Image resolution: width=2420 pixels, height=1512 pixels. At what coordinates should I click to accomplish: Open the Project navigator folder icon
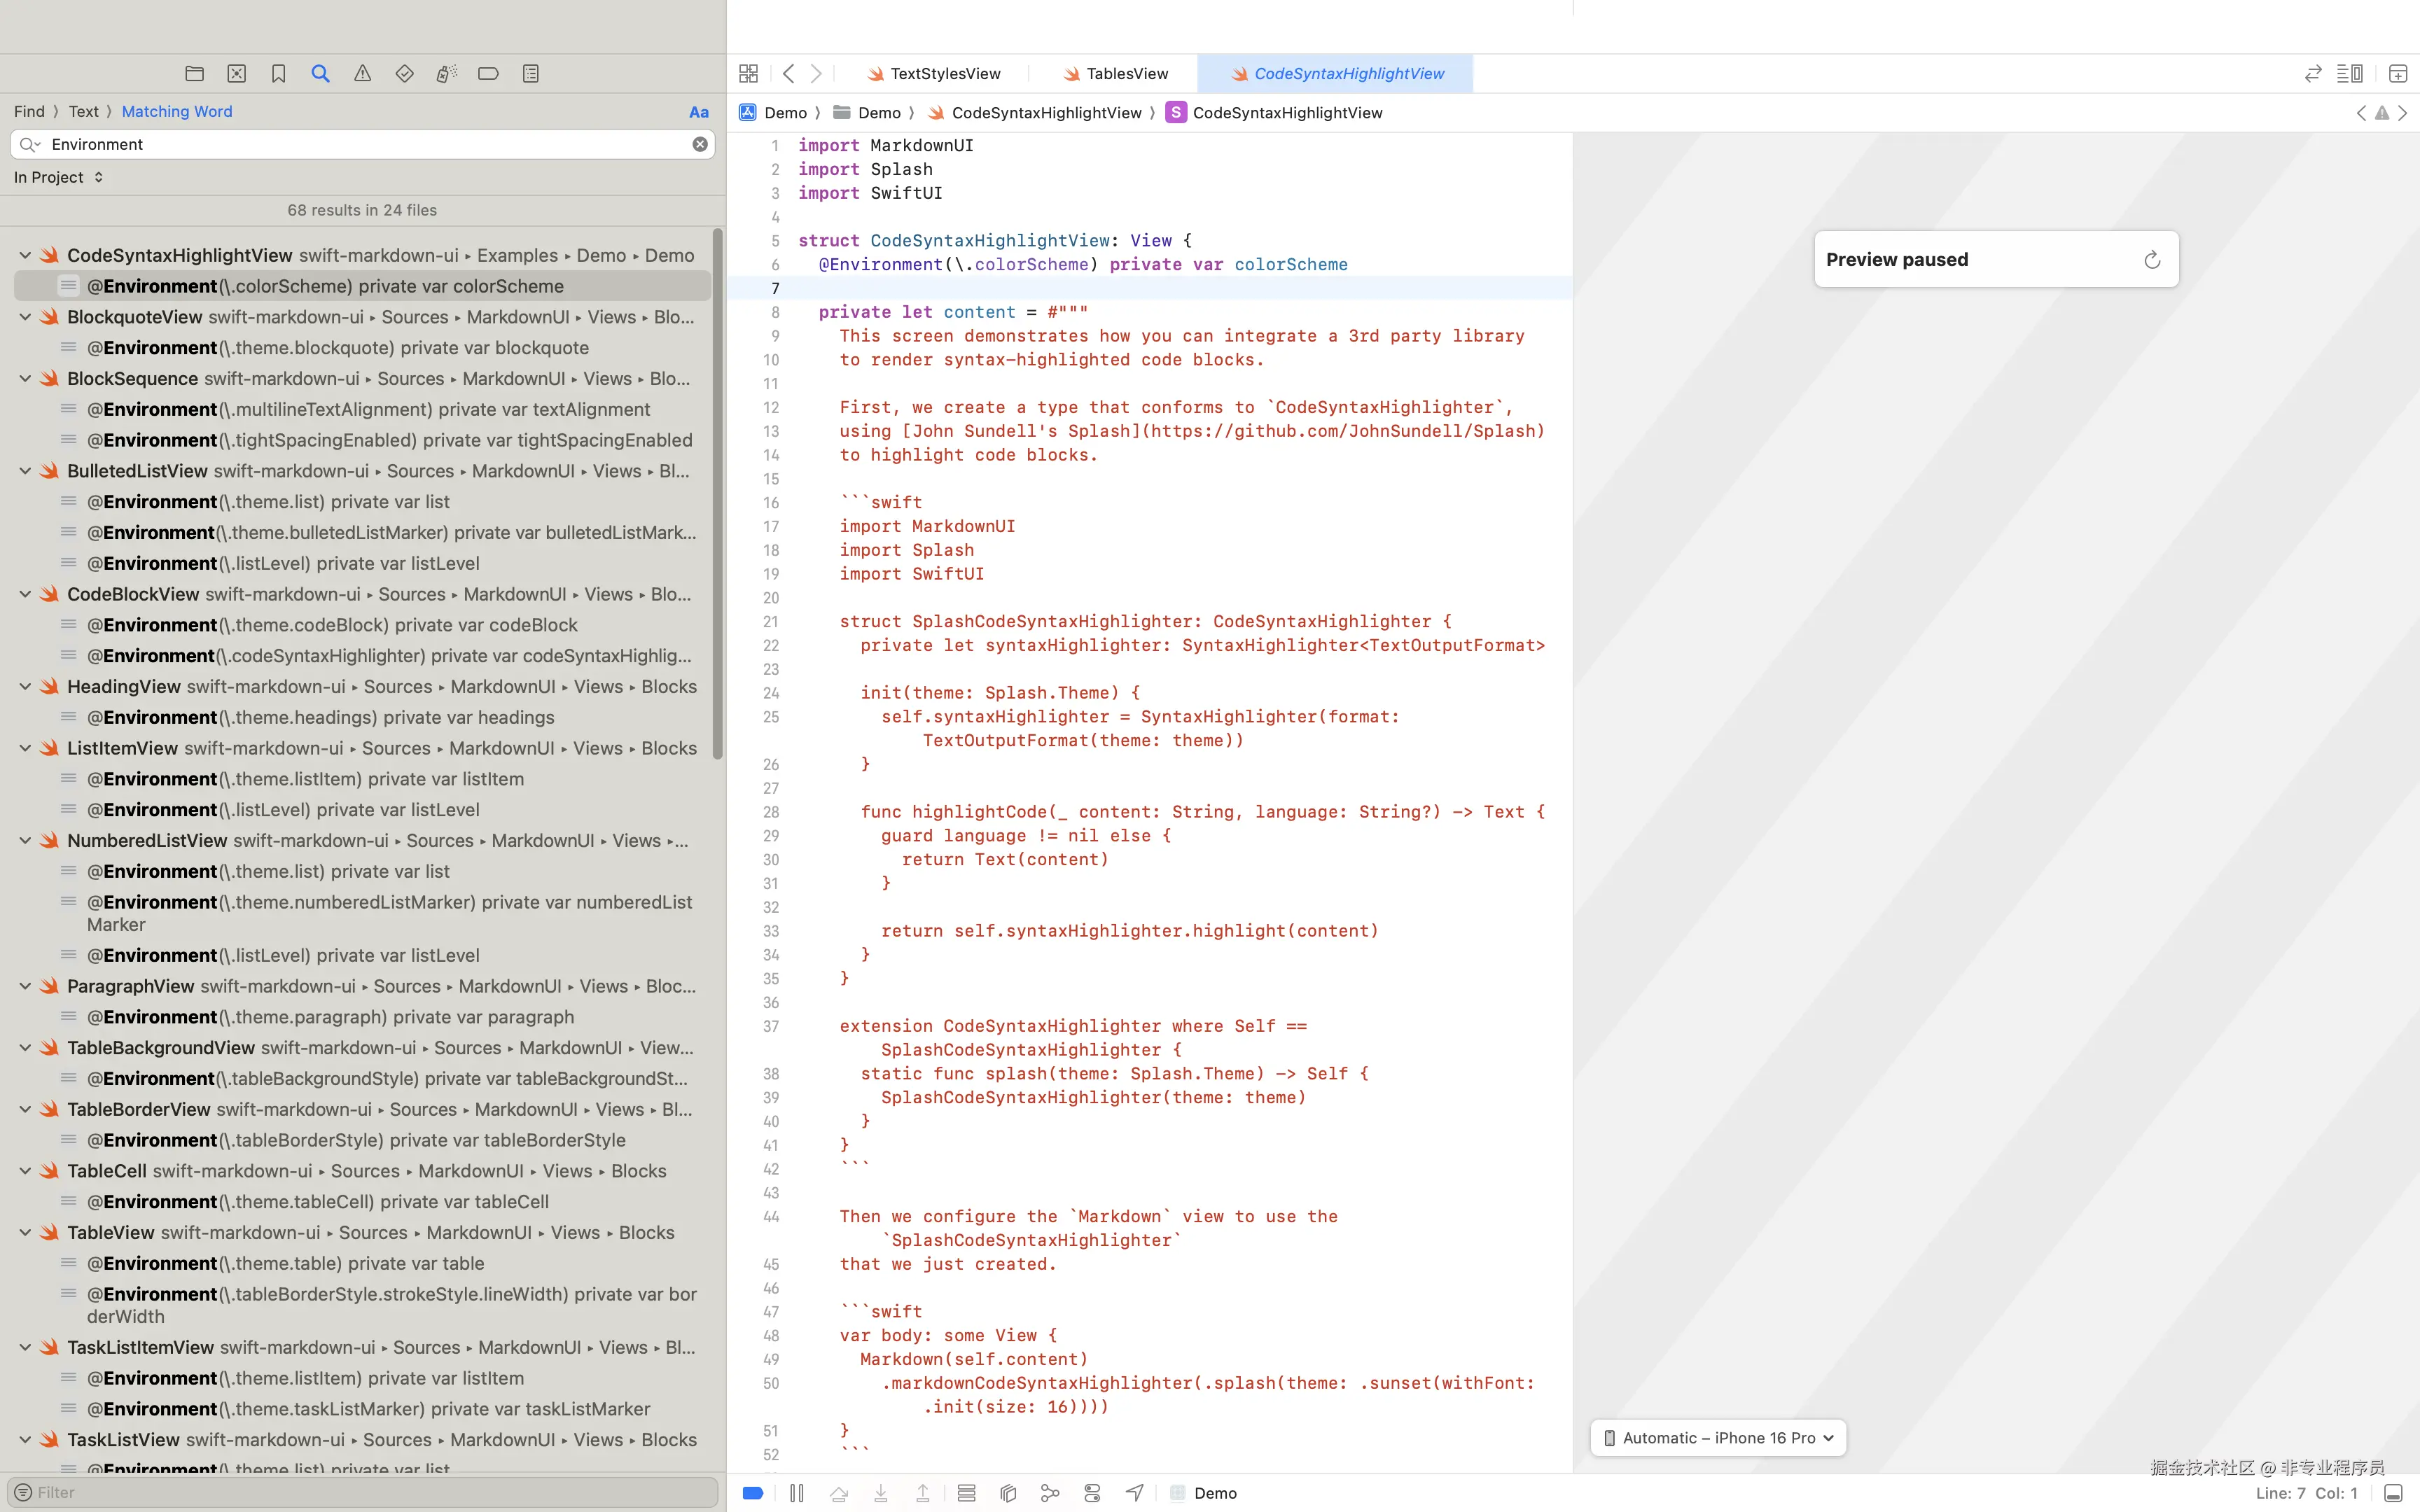pos(194,73)
